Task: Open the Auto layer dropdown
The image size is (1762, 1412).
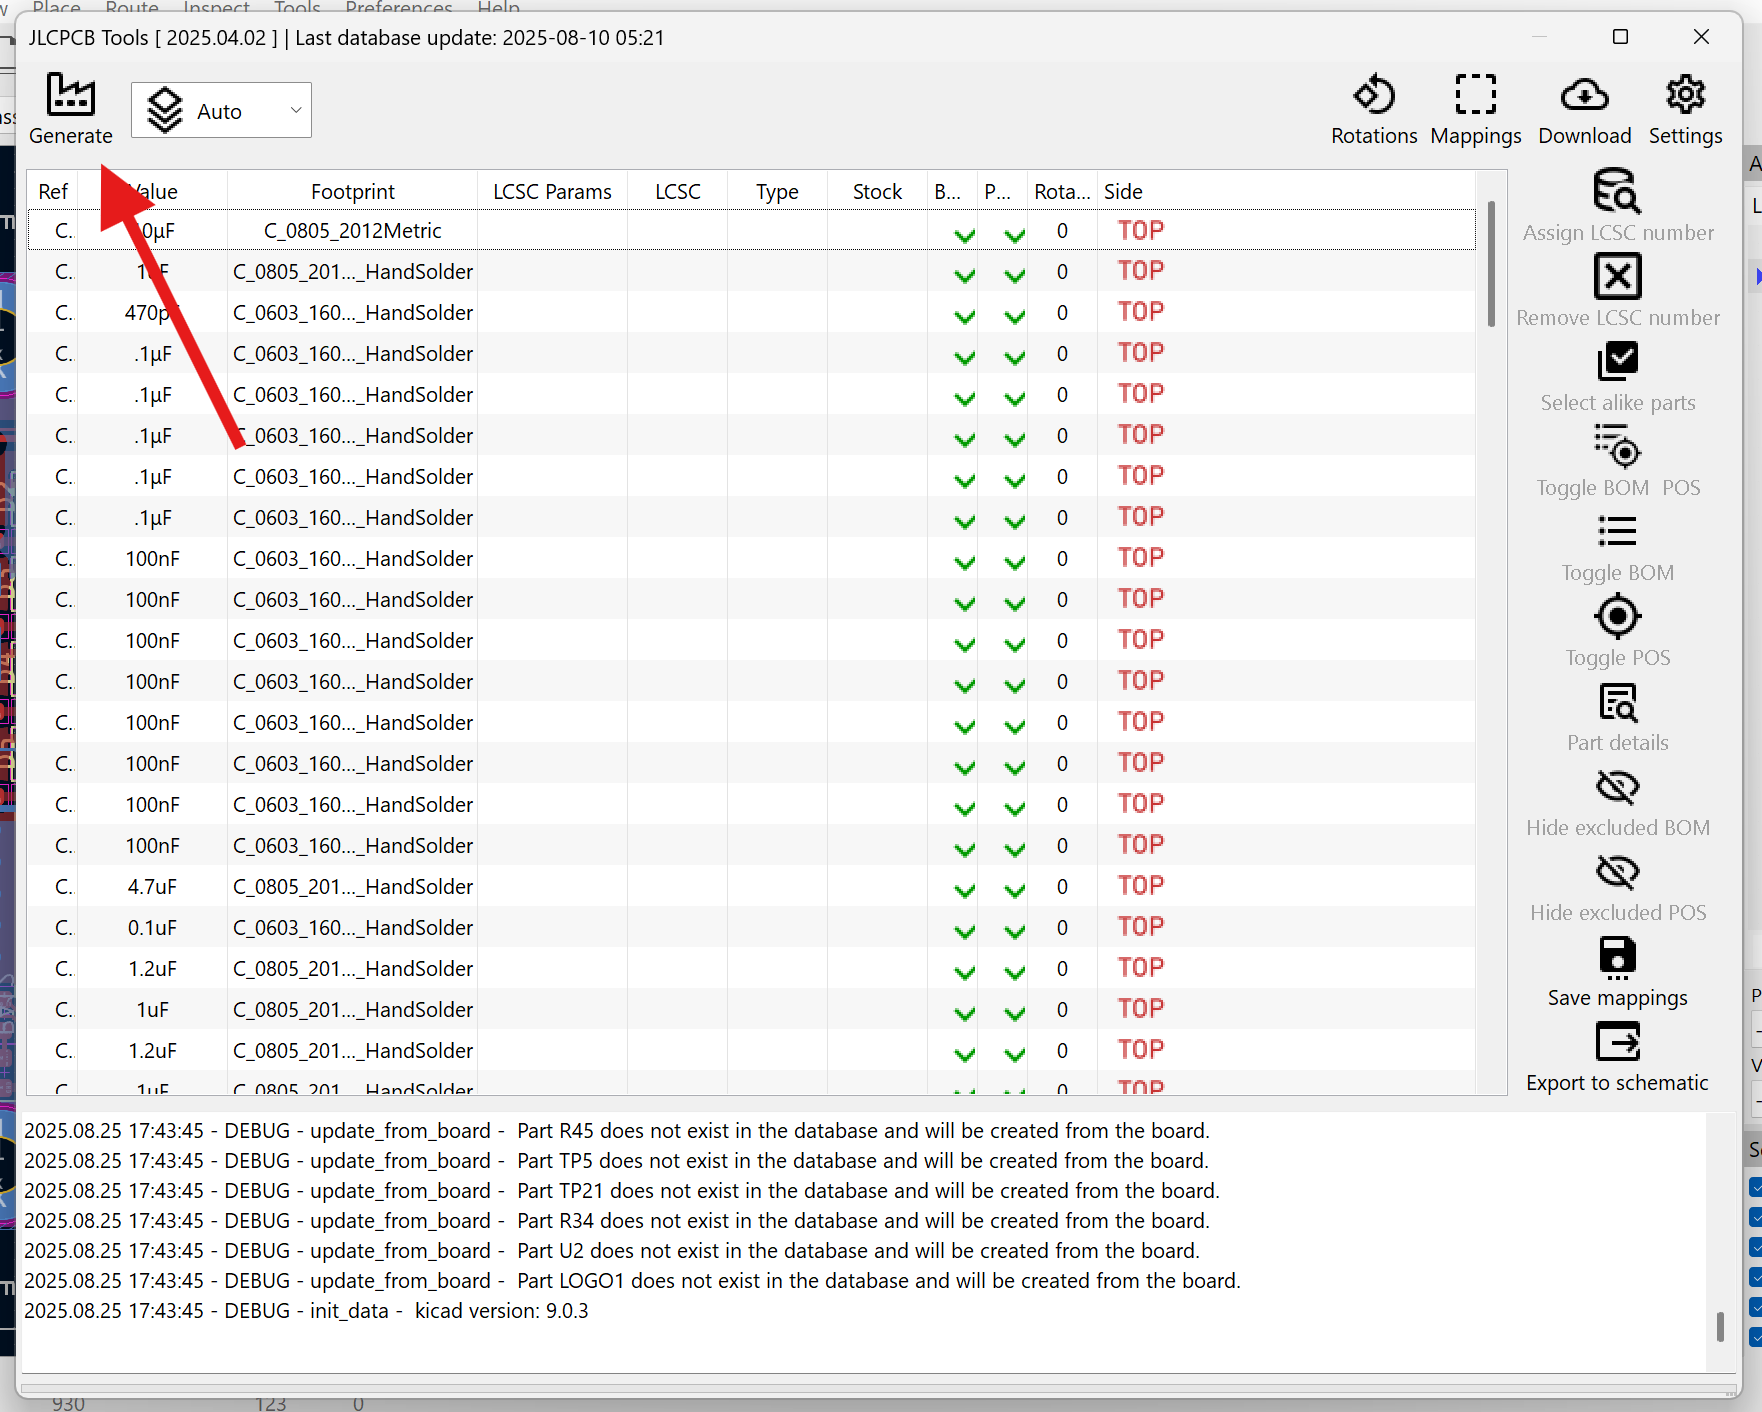Action: (221, 111)
